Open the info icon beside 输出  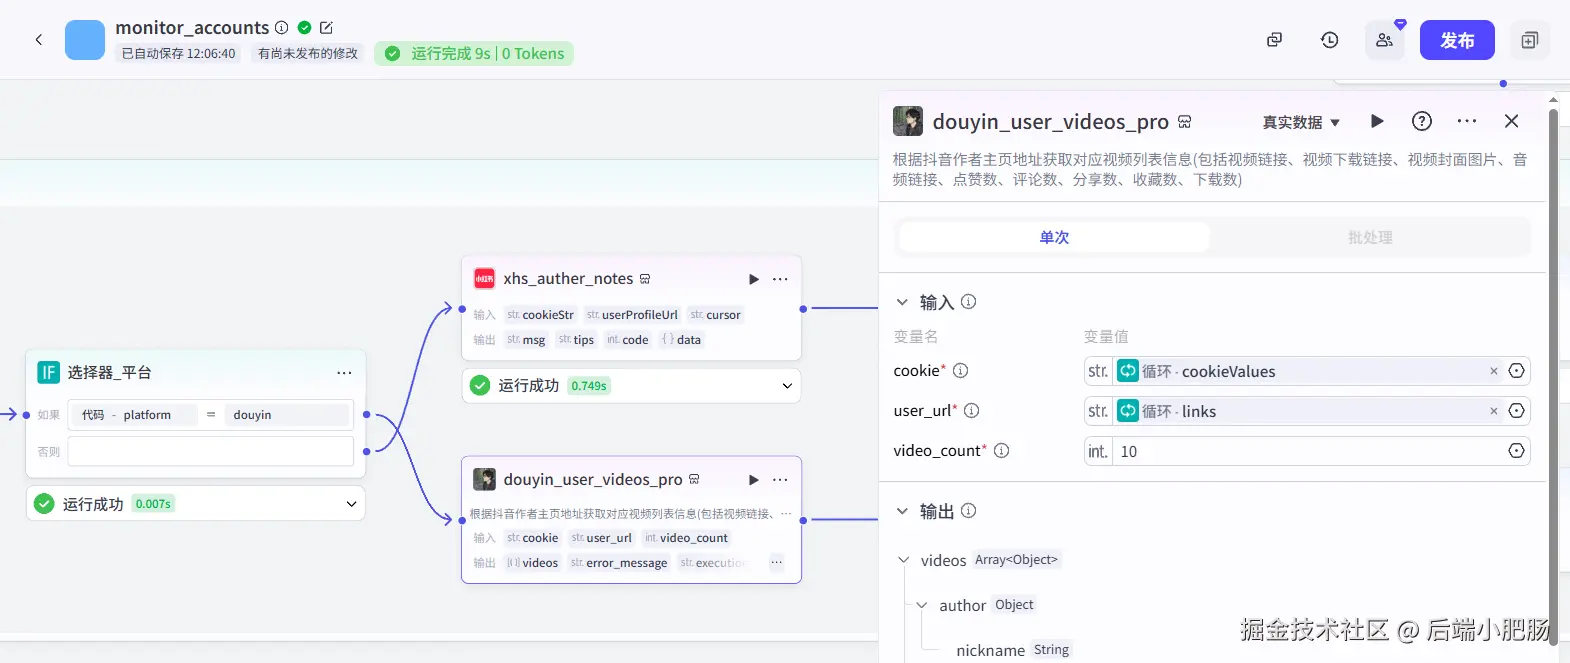pyautogui.click(x=968, y=511)
